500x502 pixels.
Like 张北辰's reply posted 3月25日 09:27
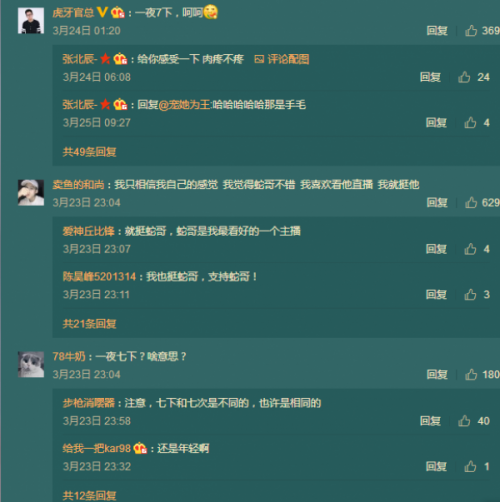(x=470, y=123)
